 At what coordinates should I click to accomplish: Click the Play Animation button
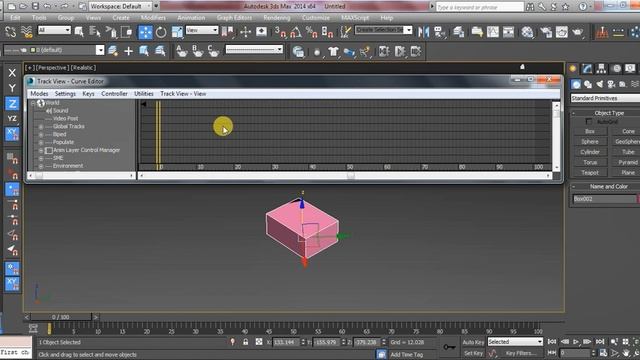point(576,342)
